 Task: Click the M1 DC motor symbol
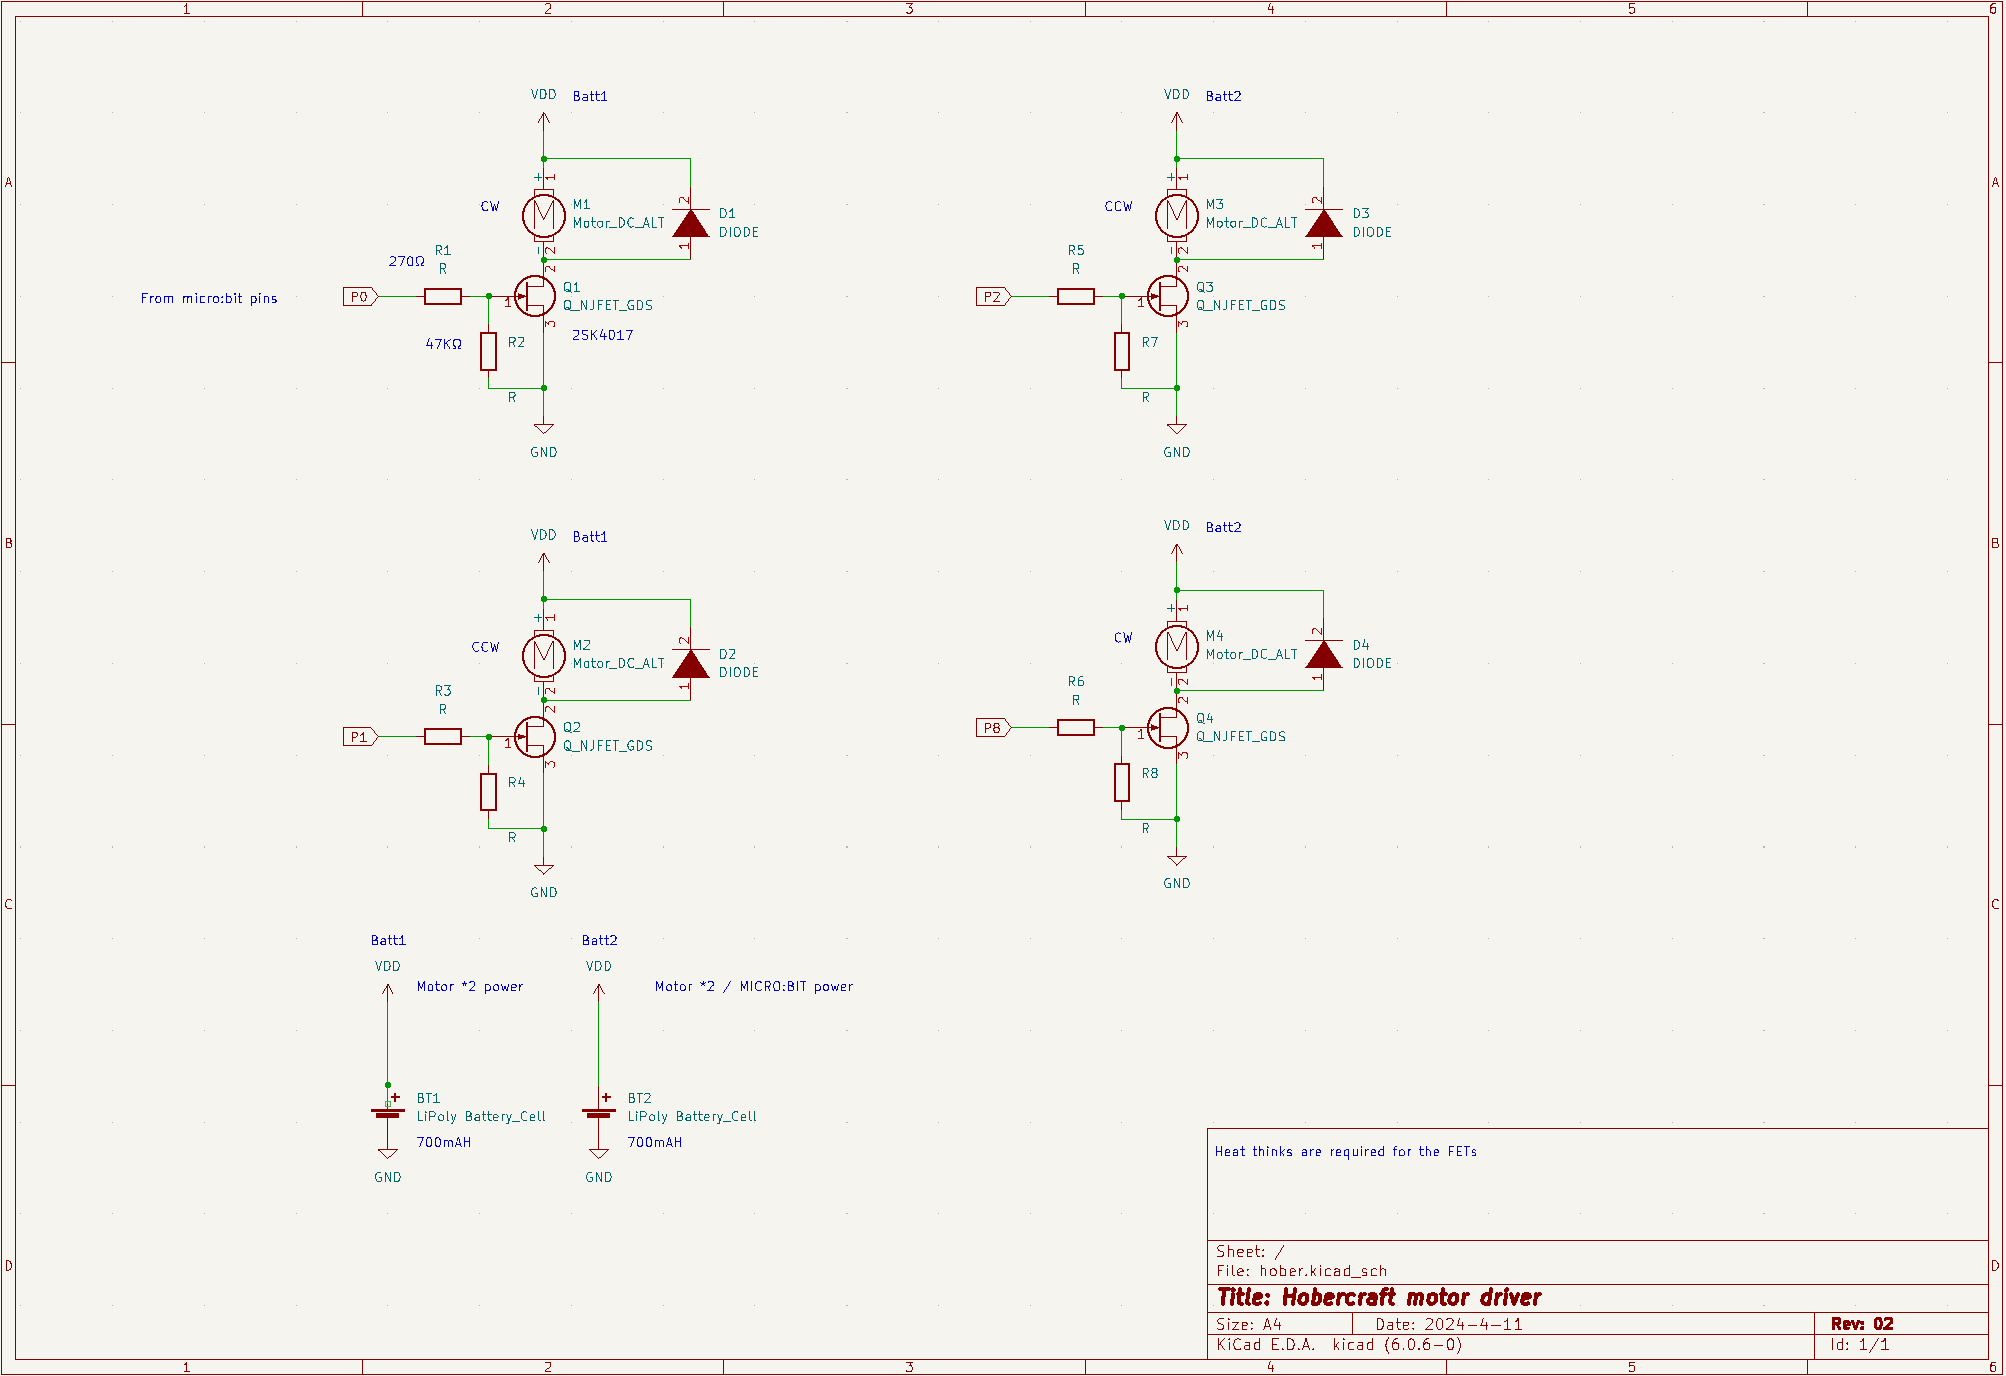pos(543,214)
